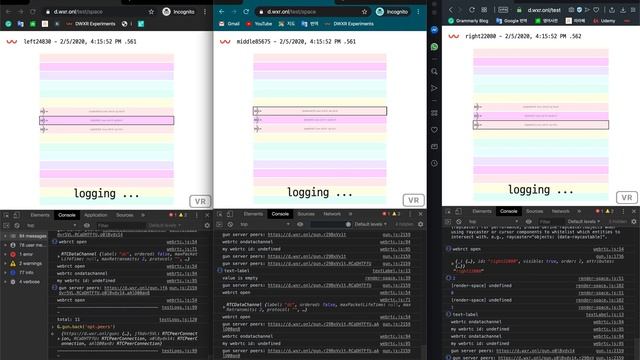Click the VR button in the right window

627,197
